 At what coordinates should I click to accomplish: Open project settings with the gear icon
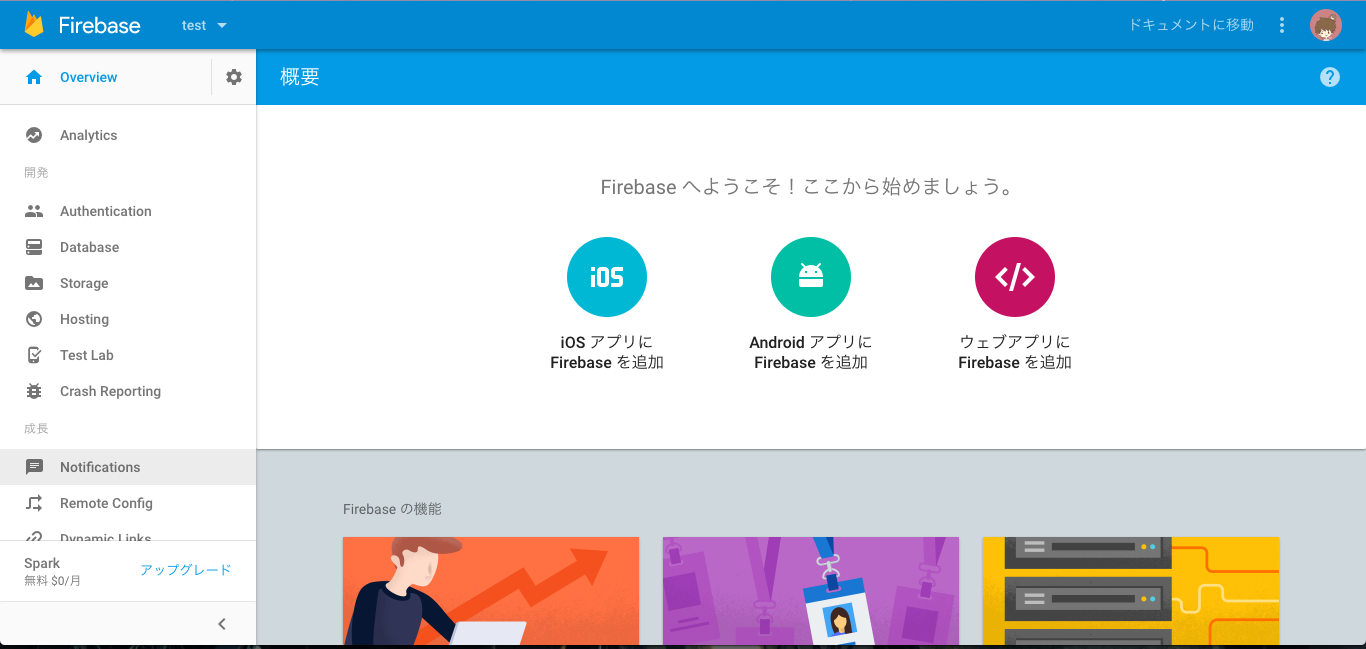coord(232,76)
